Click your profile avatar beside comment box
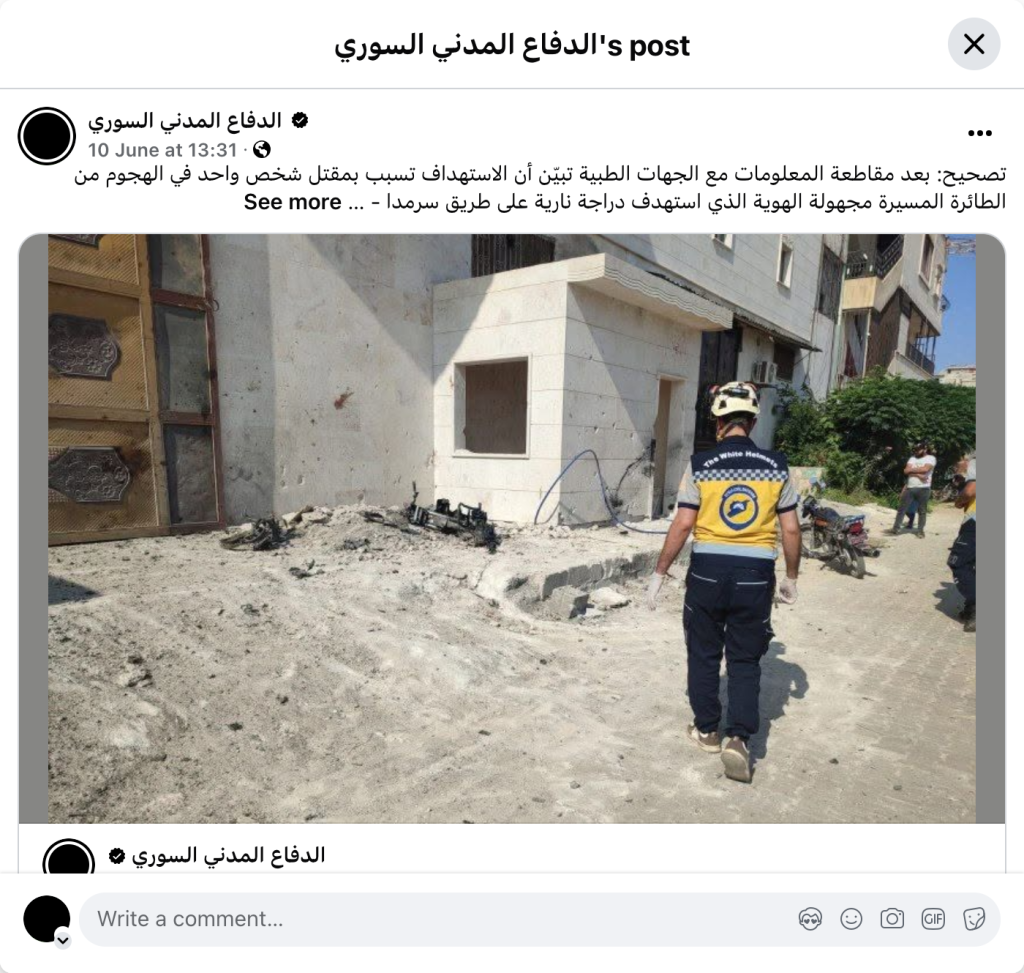 pyautogui.click(x=47, y=919)
